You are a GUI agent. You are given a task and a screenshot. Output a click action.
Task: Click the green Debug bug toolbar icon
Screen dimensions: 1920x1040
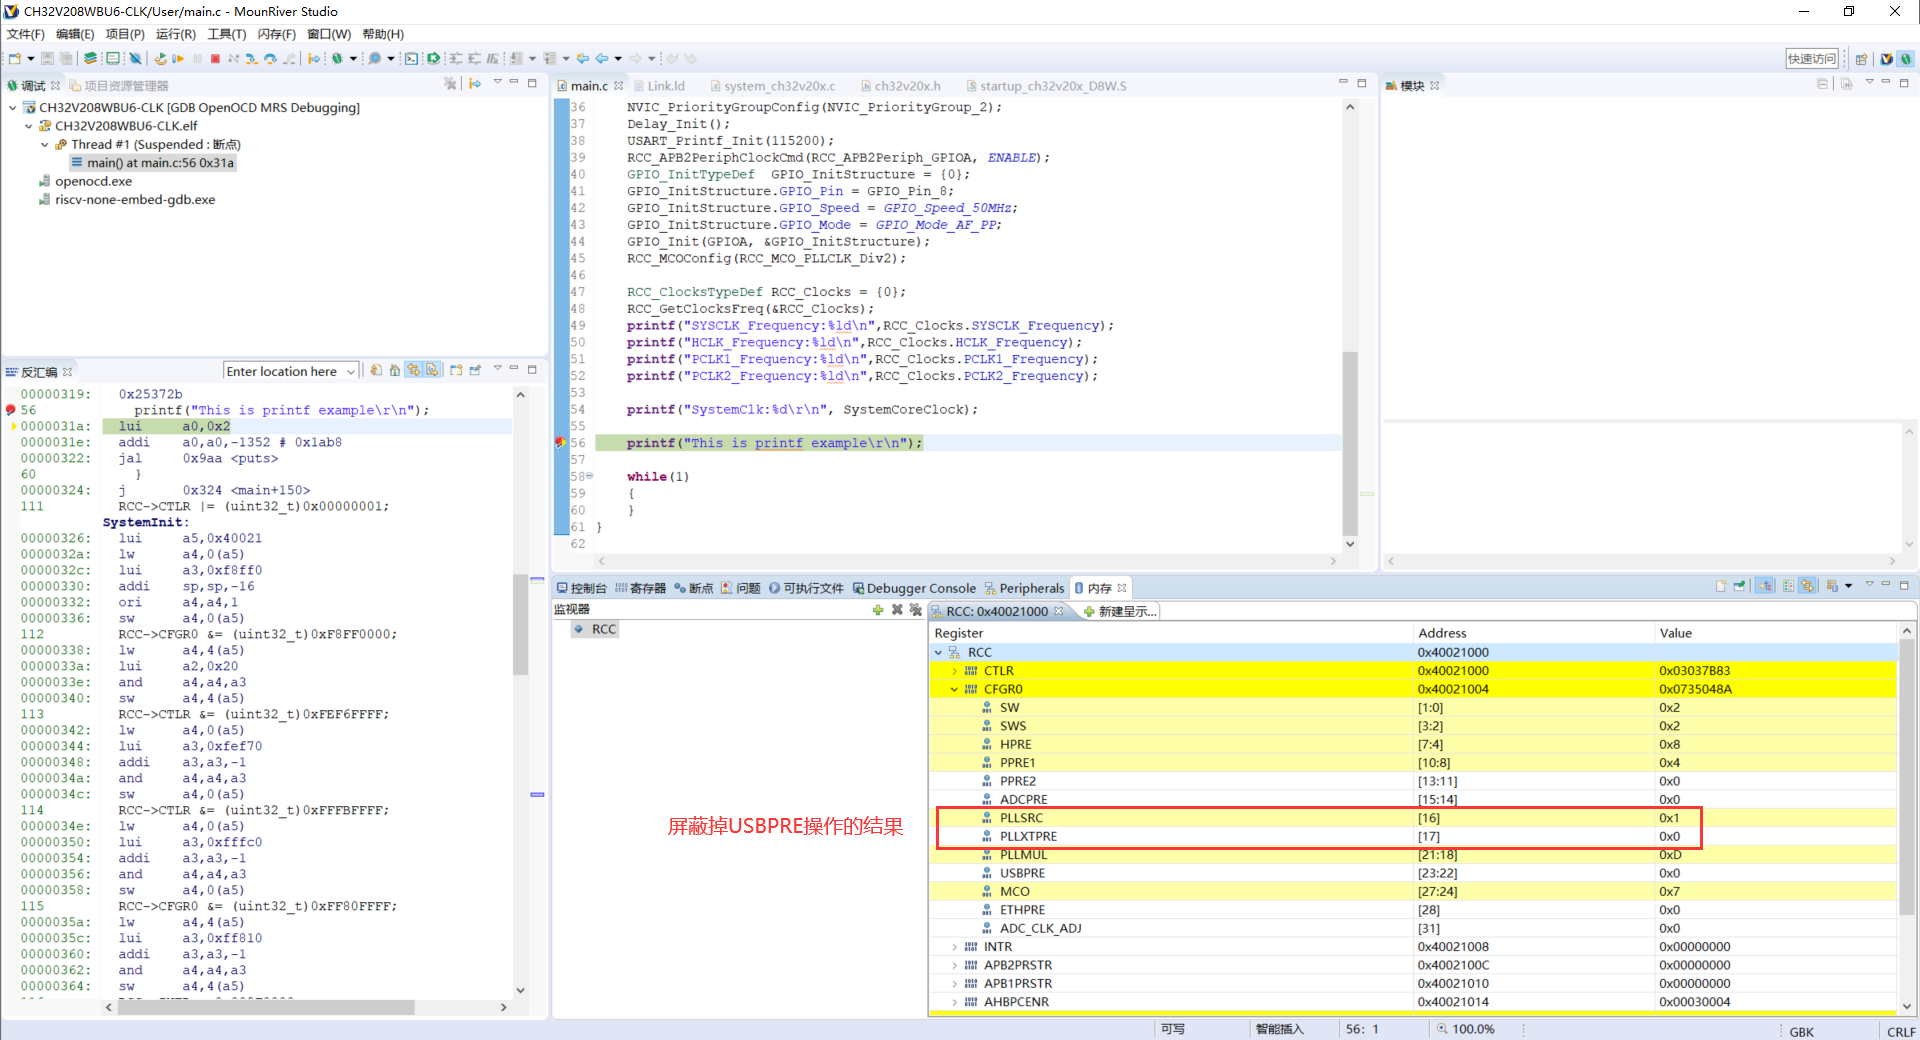[x=337, y=59]
